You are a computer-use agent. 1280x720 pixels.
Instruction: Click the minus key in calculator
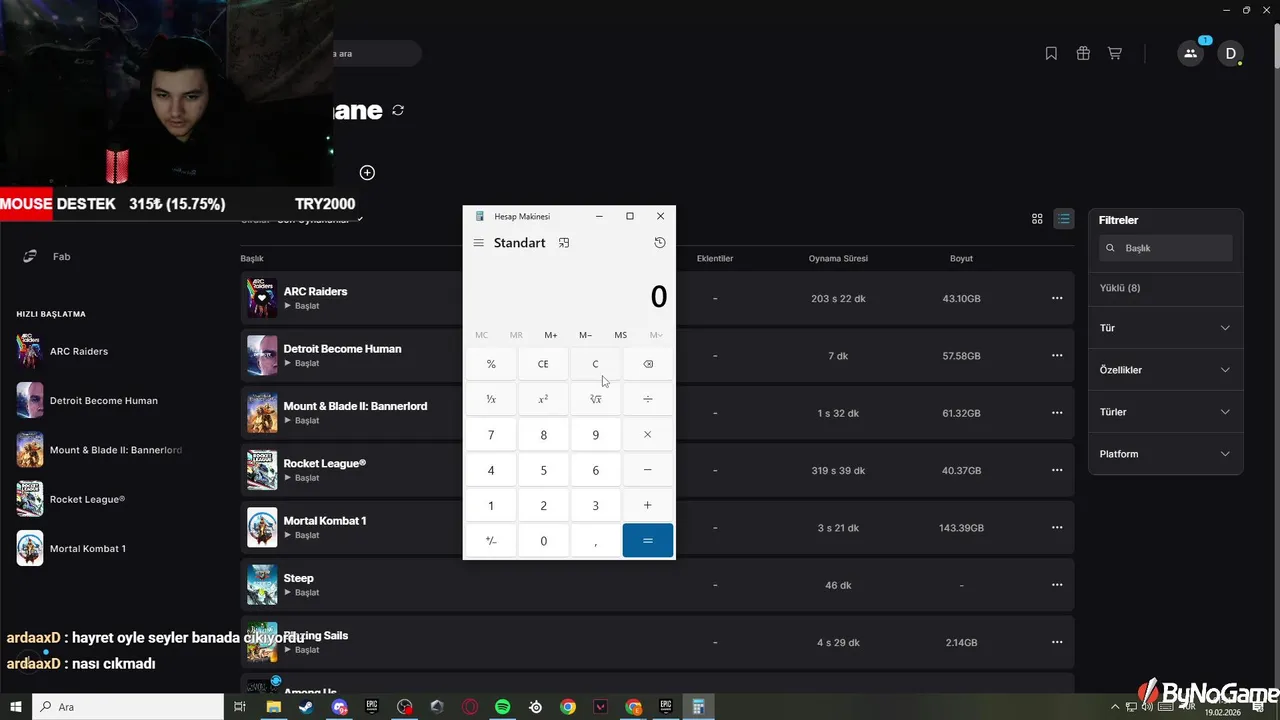pos(648,470)
